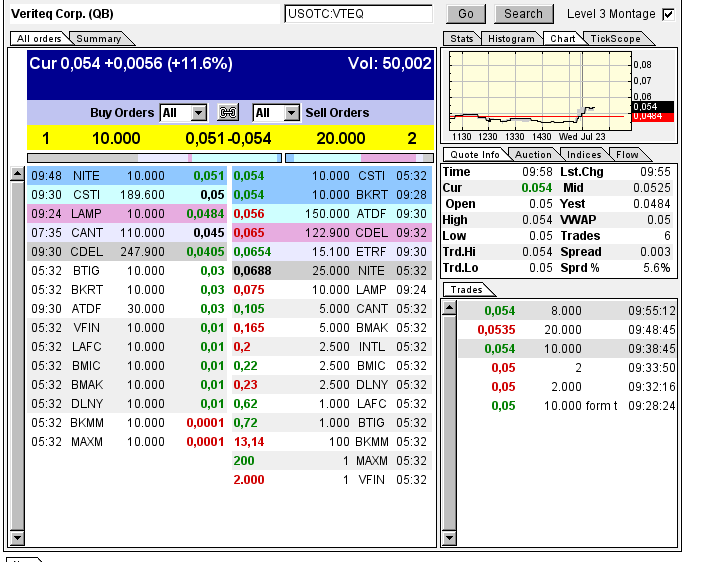Open the Buy Orders filter dropdown
The height and width of the screenshot is (562, 712).
(197, 113)
